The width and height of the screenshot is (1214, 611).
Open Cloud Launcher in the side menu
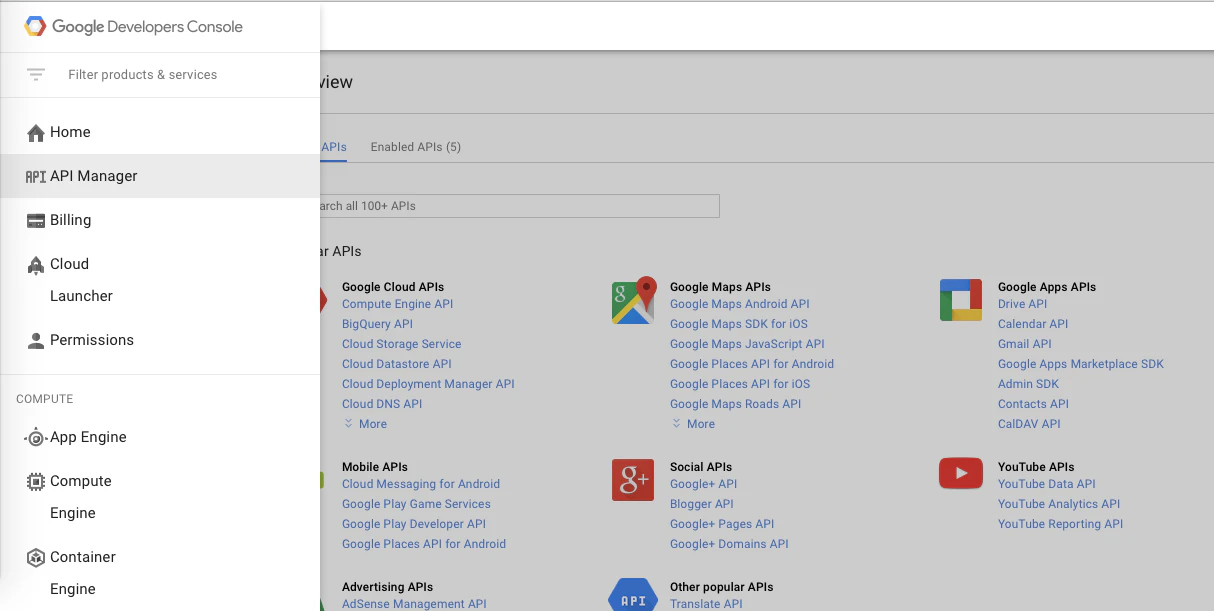pyautogui.click(x=160, y=280)
